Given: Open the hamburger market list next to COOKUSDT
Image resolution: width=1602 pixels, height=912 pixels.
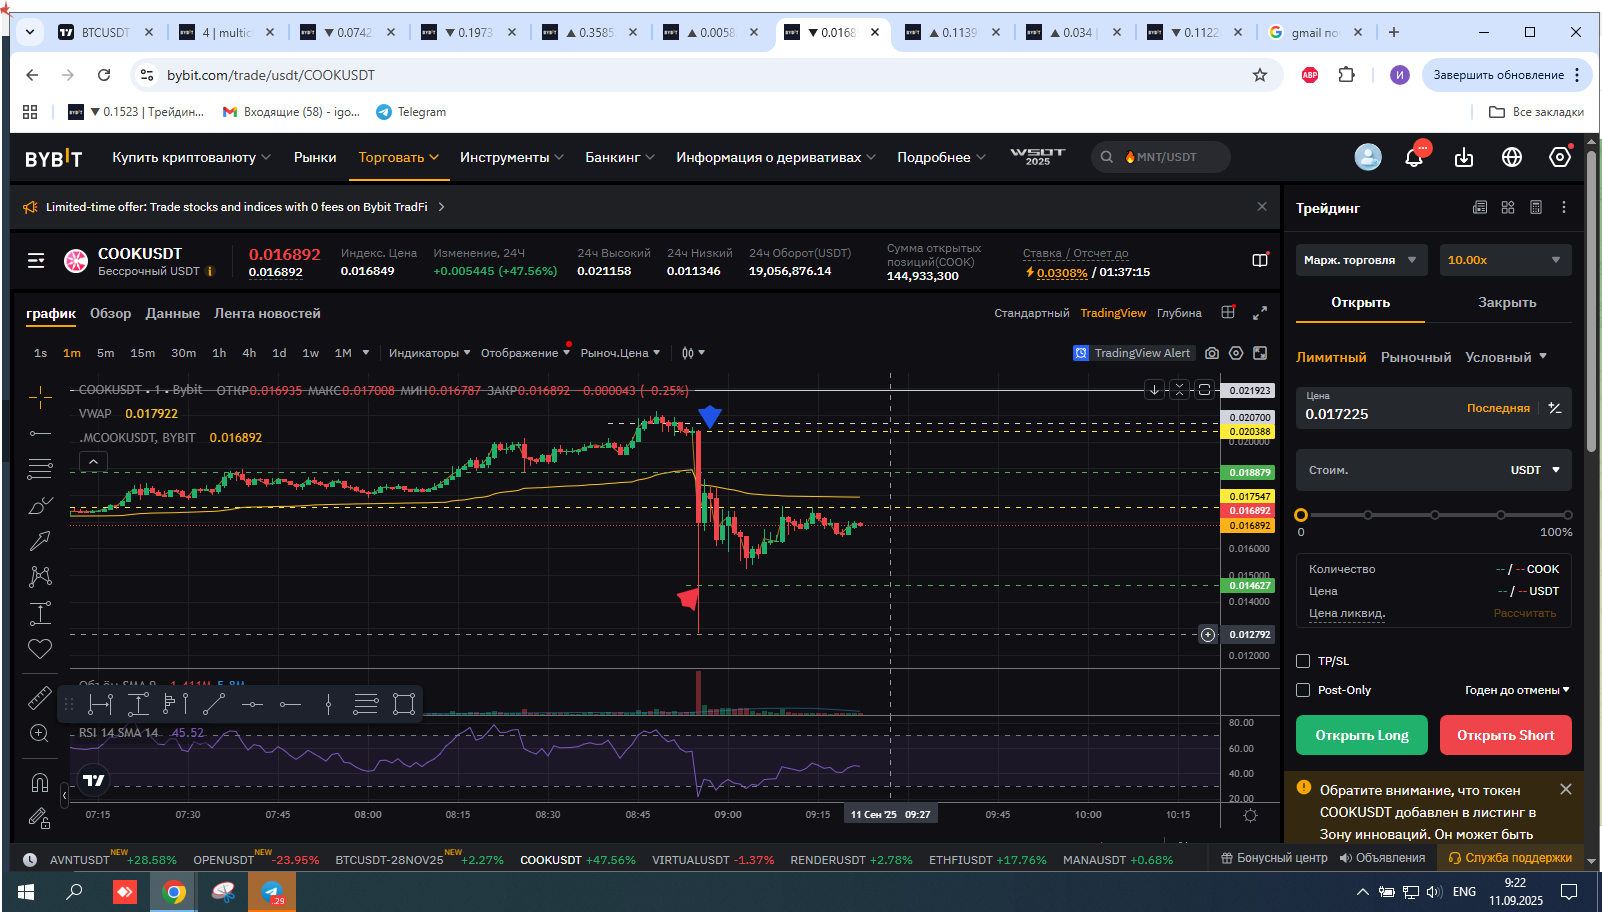Looking at the screenshot, I should coord(36,261).
